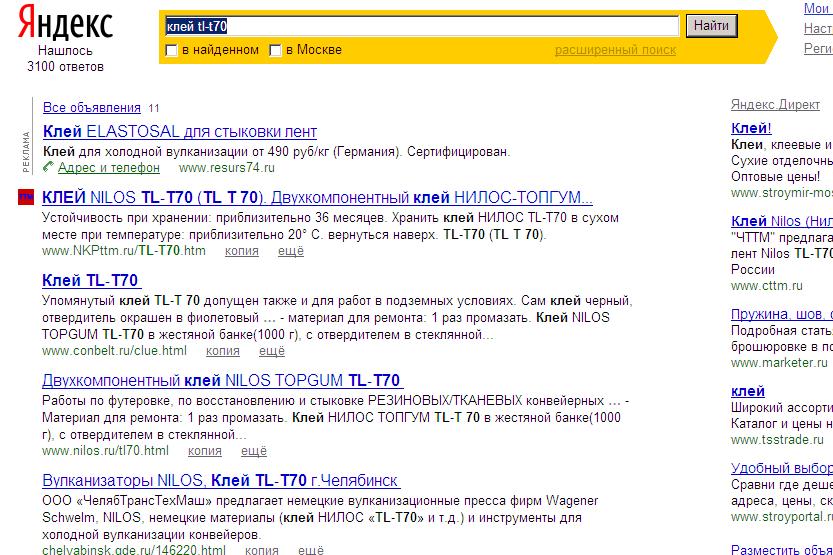Image resolution: width=833 pixels, height=555 pixels.
Task: Click the Найти search button
Action: tap(711, 25)
